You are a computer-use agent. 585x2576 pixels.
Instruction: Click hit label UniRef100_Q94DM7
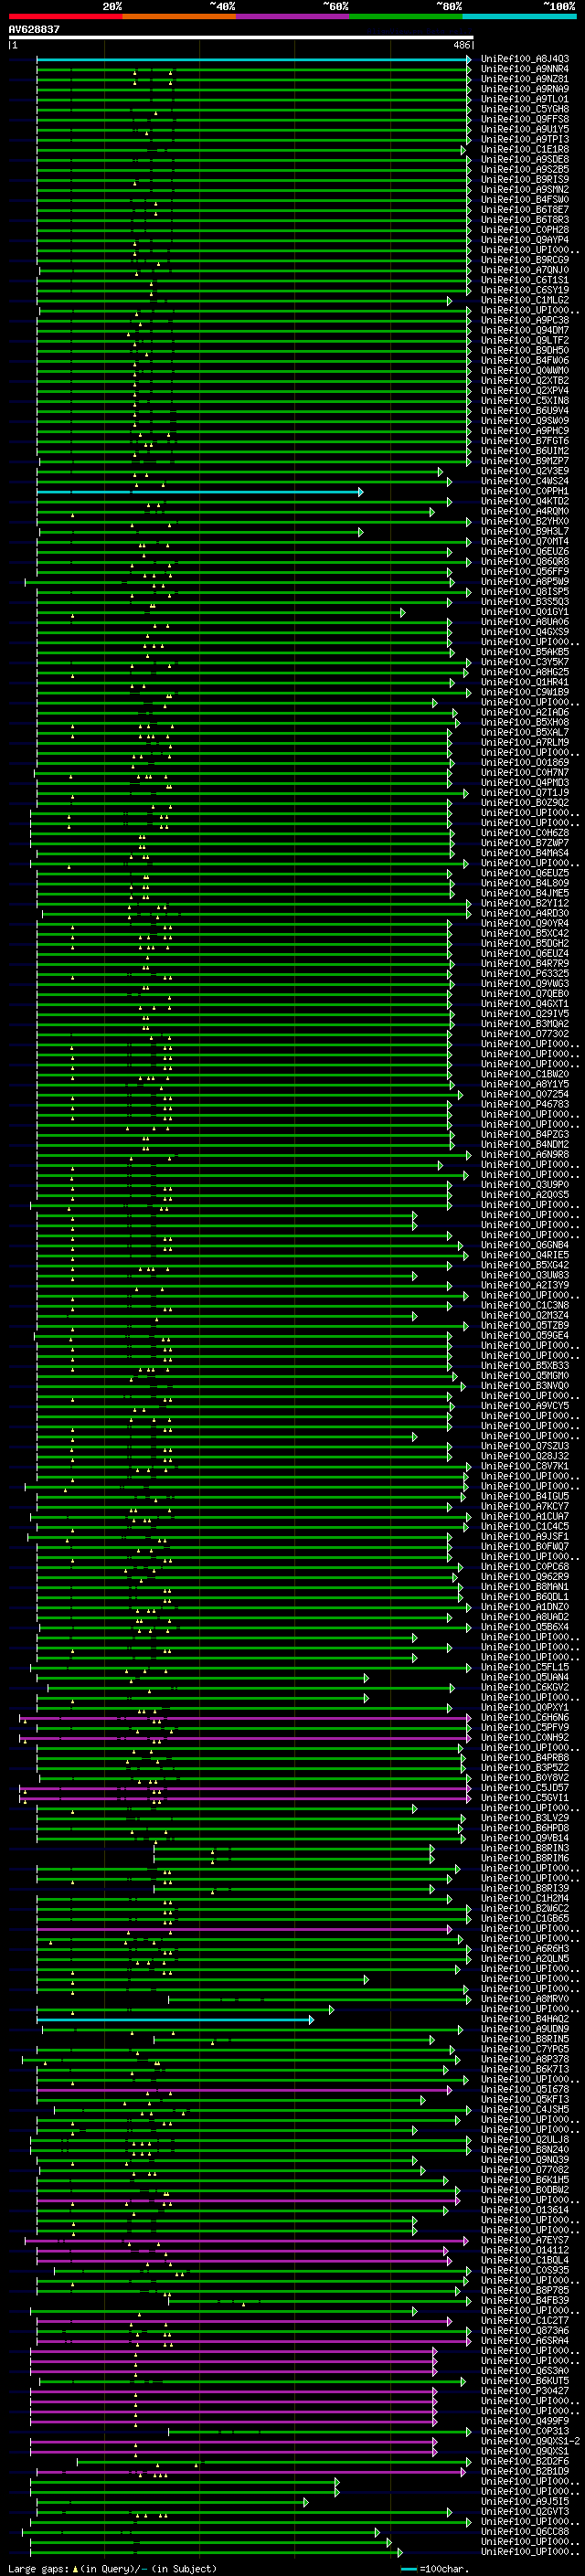point(525,330)
